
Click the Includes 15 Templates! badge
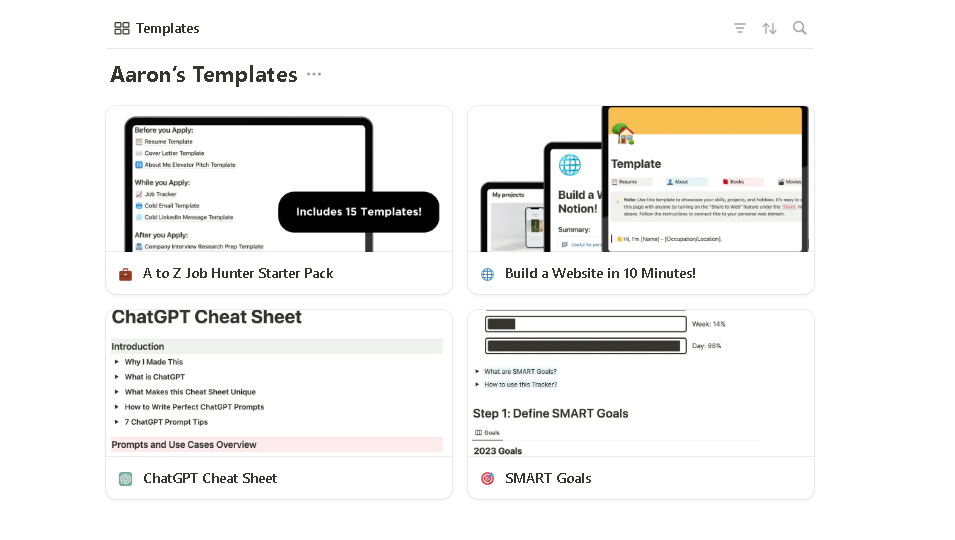(359, 212)
